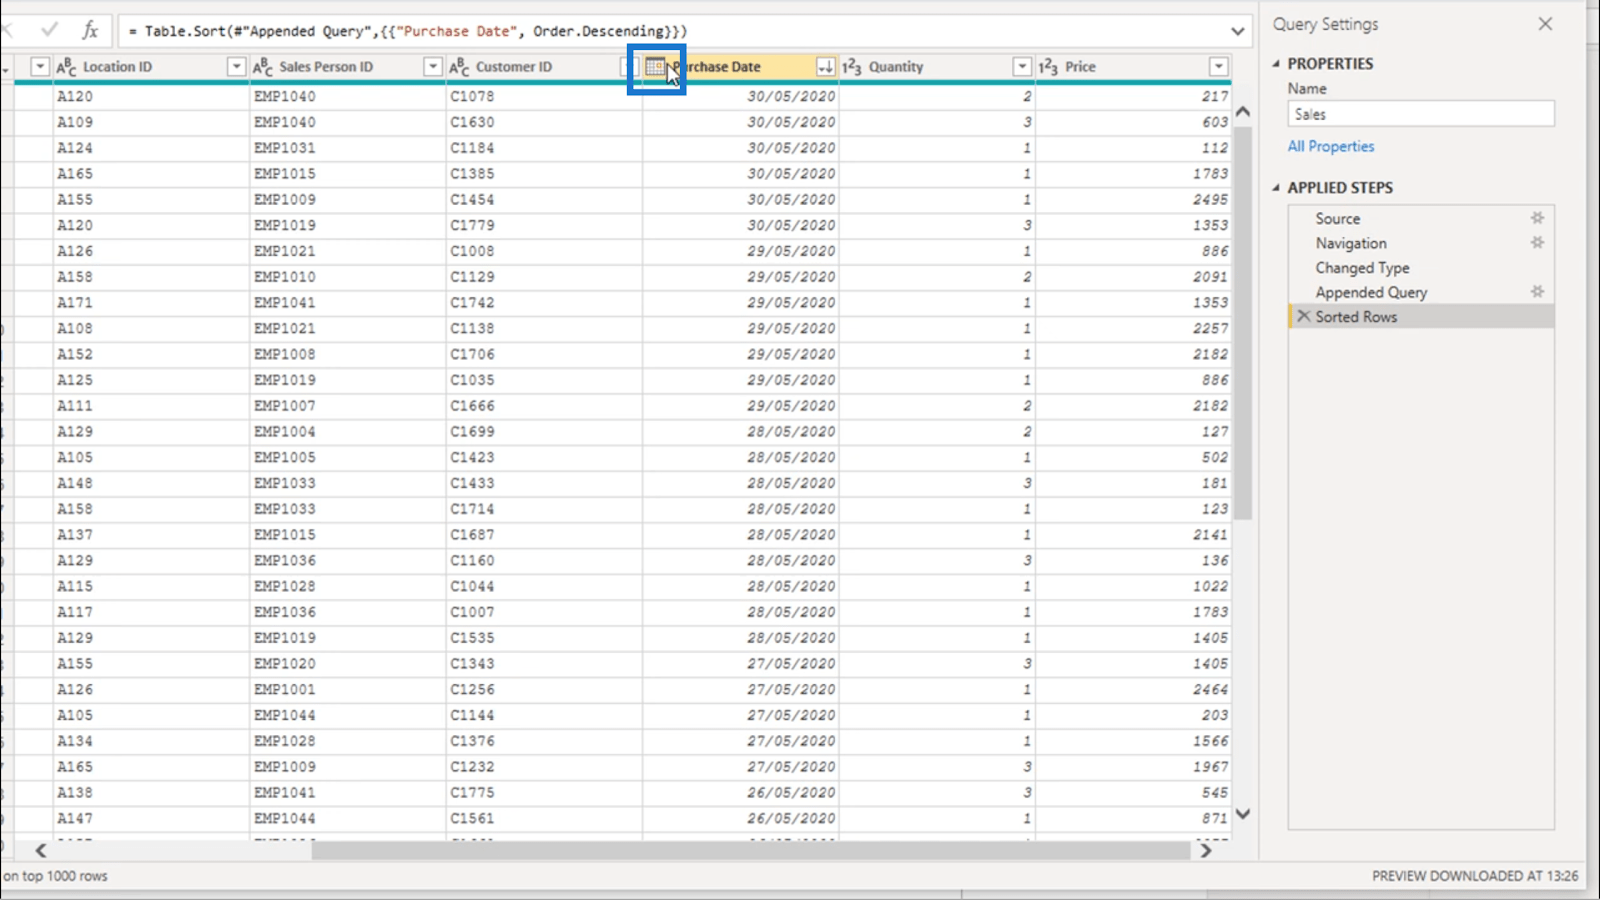Select the Sorted Rows step
This screenshot has width=1600, height=900.
coord(1421,316)
